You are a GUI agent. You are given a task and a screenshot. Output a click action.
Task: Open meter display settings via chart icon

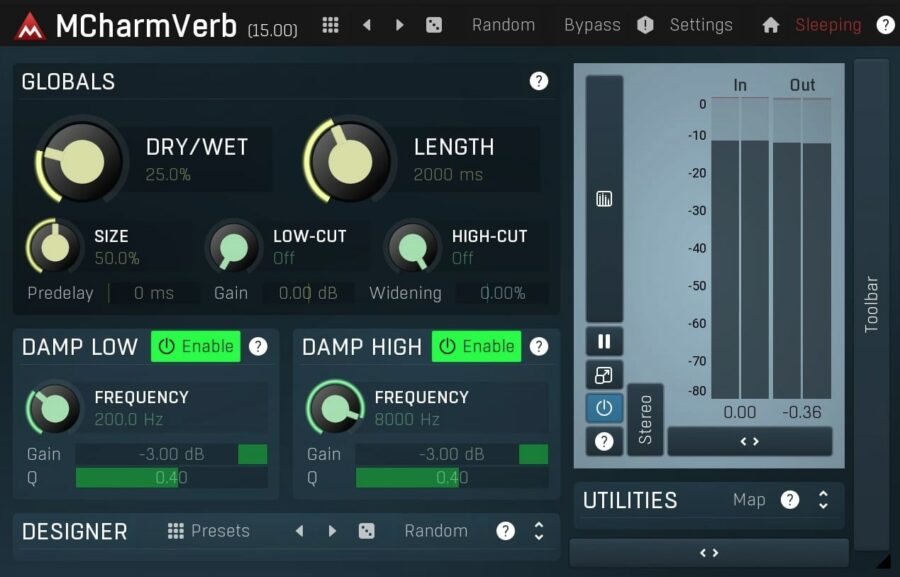pyautogui.click(x=604, y=198)
